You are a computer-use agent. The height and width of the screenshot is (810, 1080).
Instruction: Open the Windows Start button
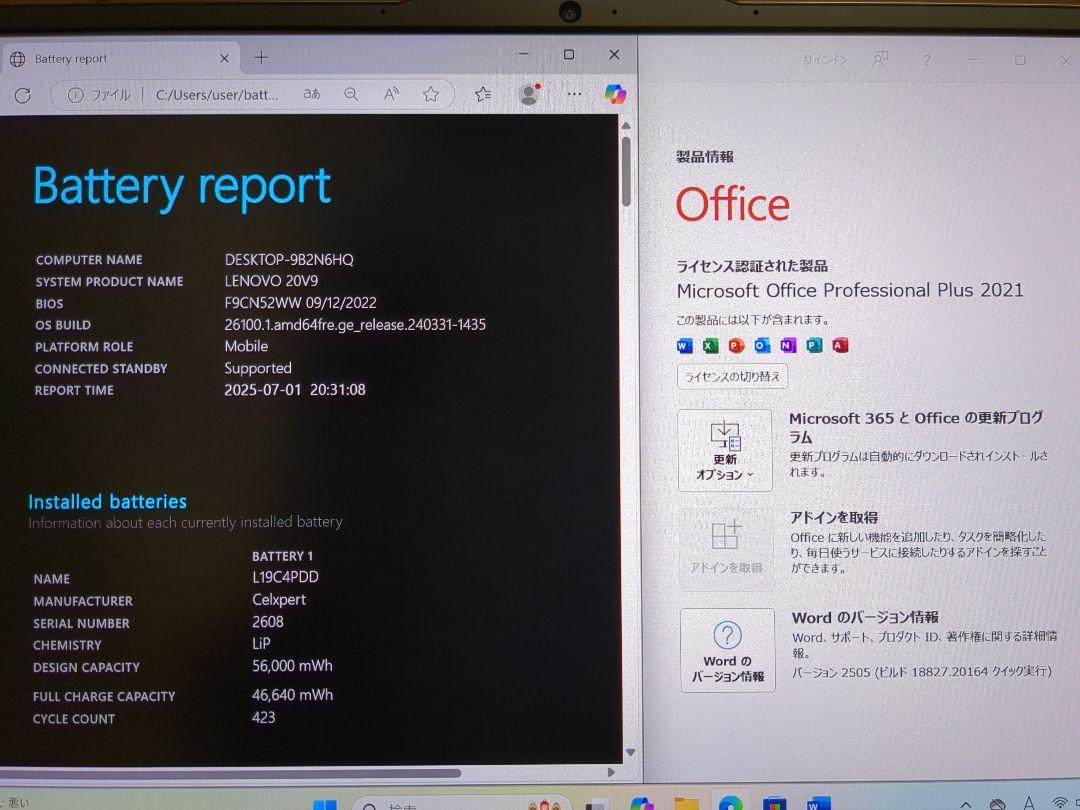(x=324, y=804)
